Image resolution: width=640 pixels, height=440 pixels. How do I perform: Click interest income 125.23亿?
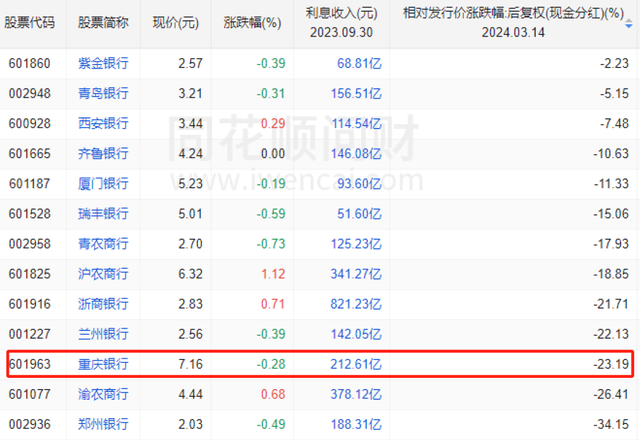pyautogui.click(x=356, y=244)
